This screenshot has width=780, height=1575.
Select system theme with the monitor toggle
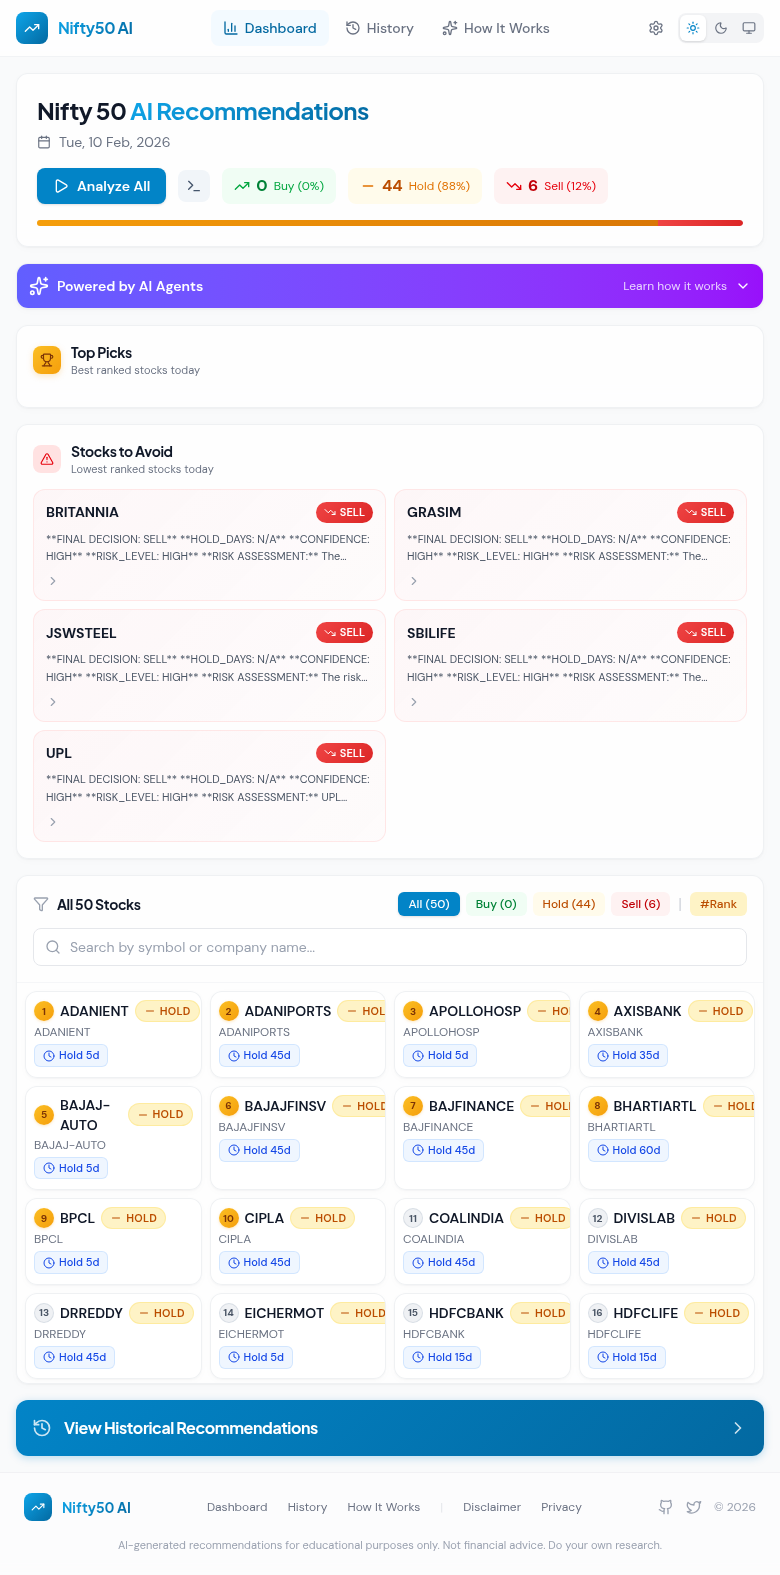click(749, 28)
